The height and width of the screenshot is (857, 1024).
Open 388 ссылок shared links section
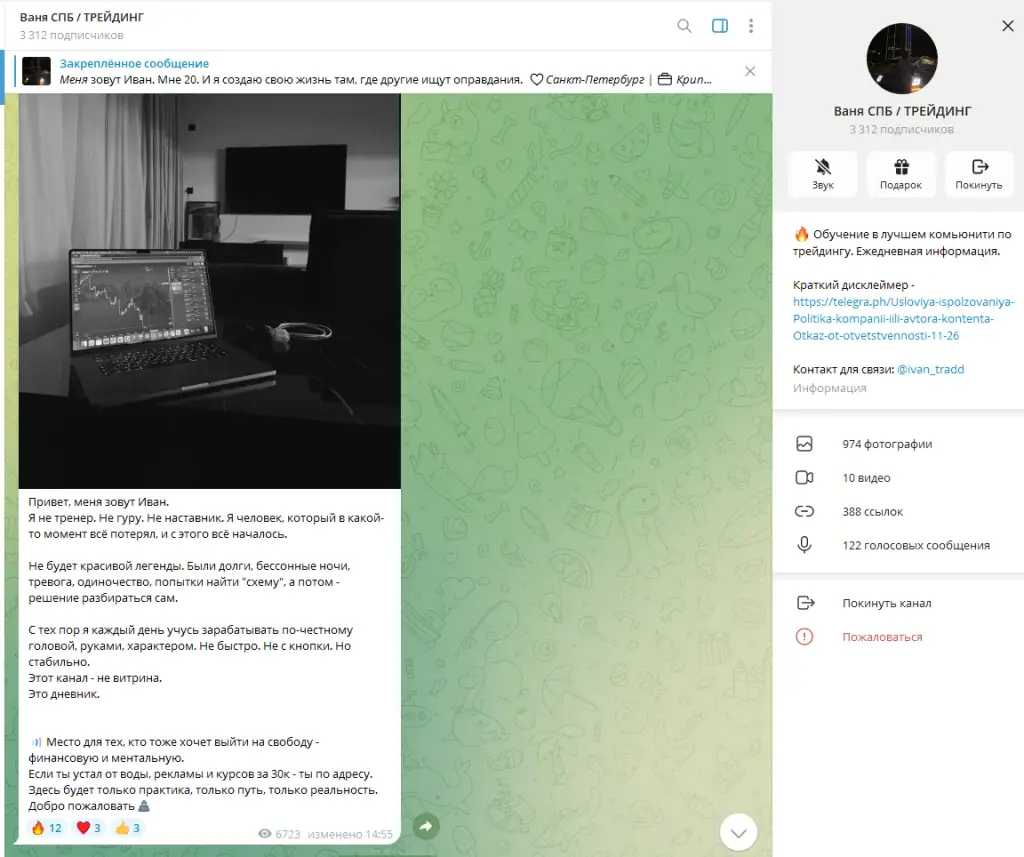[899, 511]
